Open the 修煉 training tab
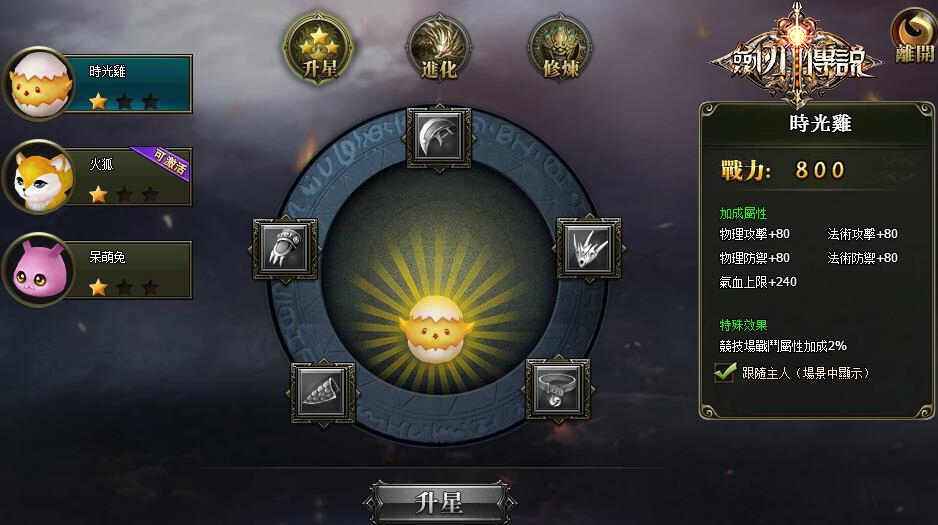 (x=560, y=48)
